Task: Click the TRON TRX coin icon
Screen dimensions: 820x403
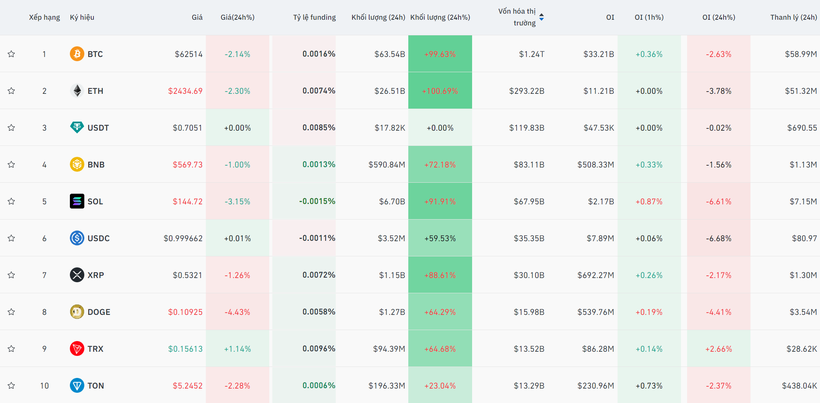Action: click(x=77, y=349)
